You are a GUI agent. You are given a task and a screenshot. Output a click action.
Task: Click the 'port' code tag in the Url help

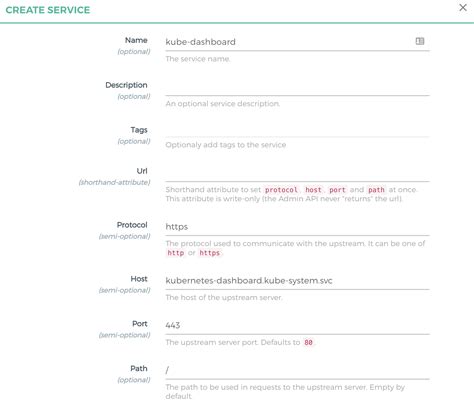pyautogui.click(x=337, y=190)
